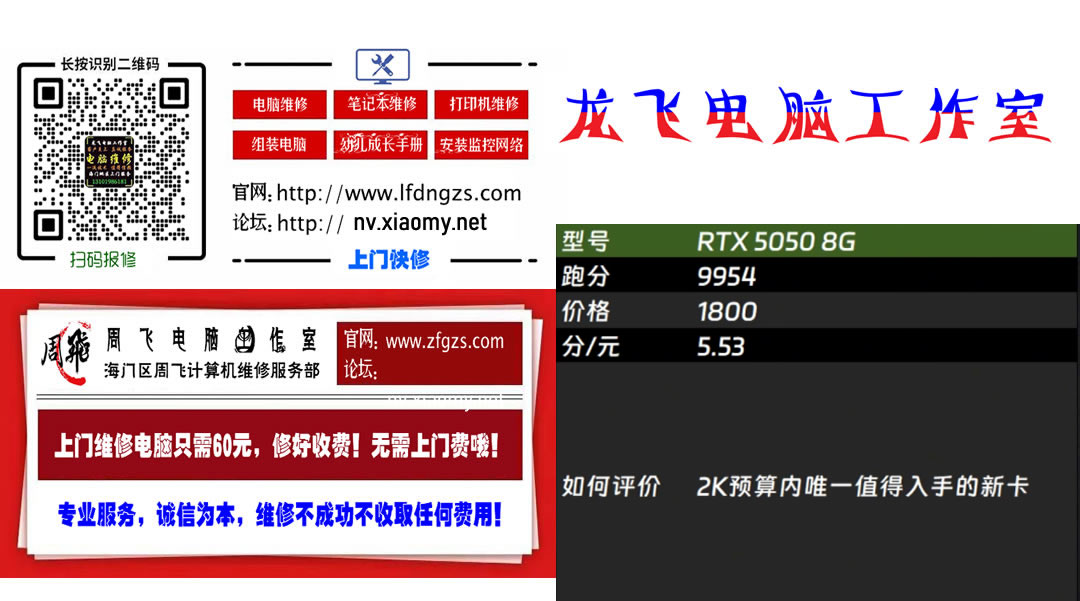Image resolution: width=1080 pixels, height=601 pixels.
Task: Select the 组装电脑 service icon
Action: click(278, 144)
